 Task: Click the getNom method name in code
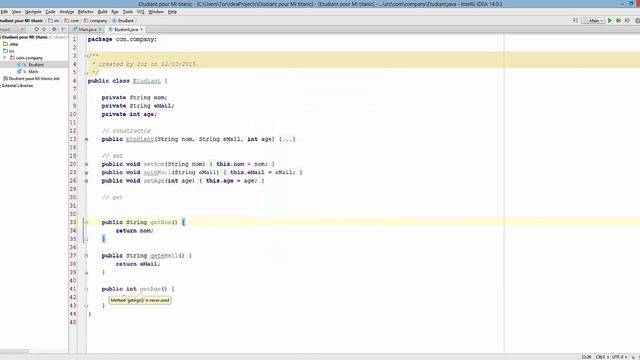coord(161,222)
